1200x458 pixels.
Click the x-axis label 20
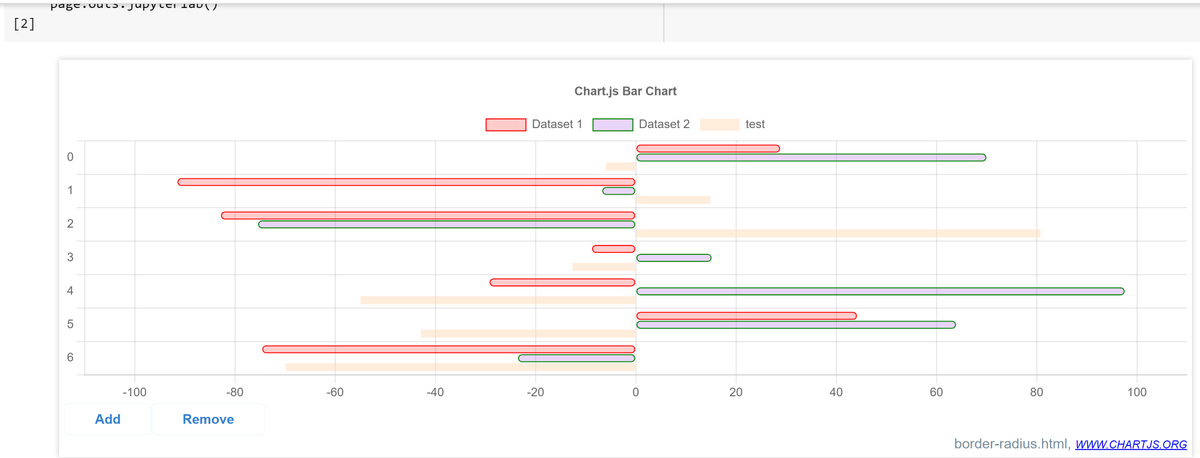[x=736, y=392]
